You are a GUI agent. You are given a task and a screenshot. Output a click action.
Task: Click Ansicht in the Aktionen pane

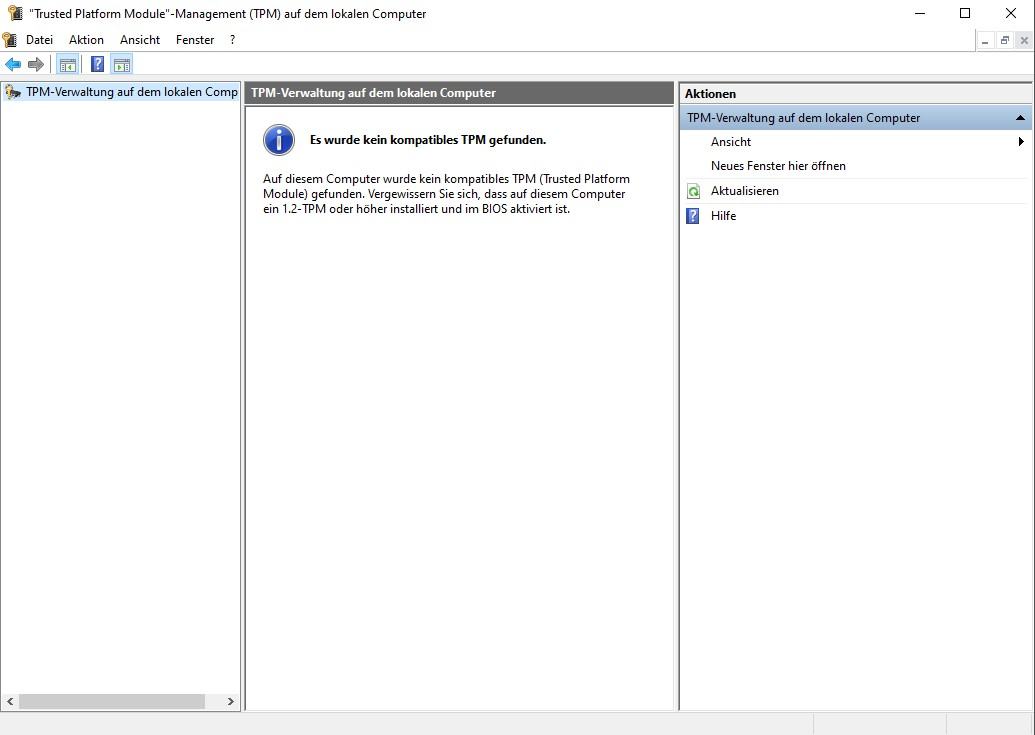(731, 142)
